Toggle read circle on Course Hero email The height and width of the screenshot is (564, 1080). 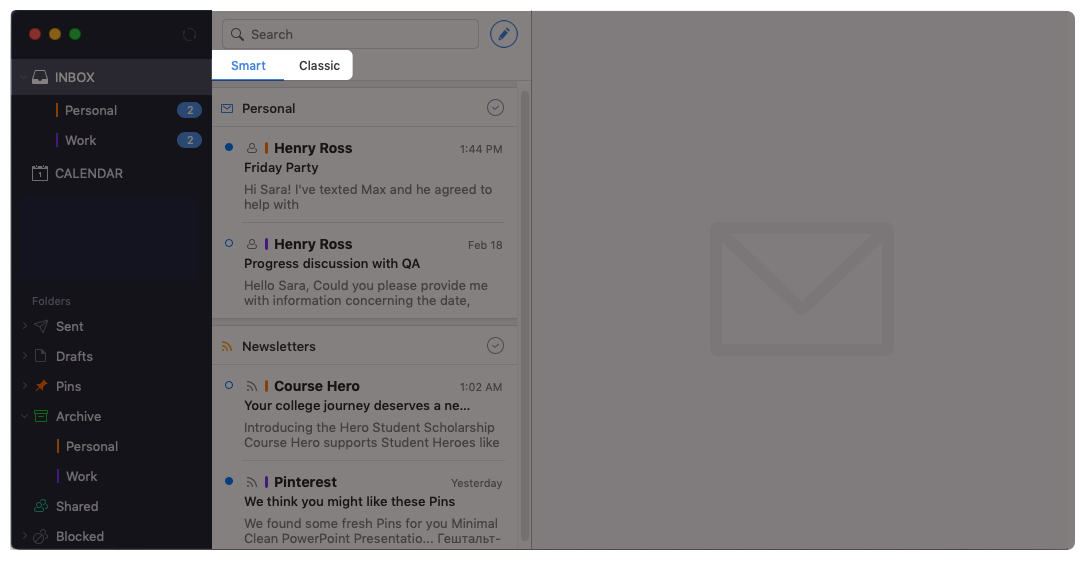point(229,385)
